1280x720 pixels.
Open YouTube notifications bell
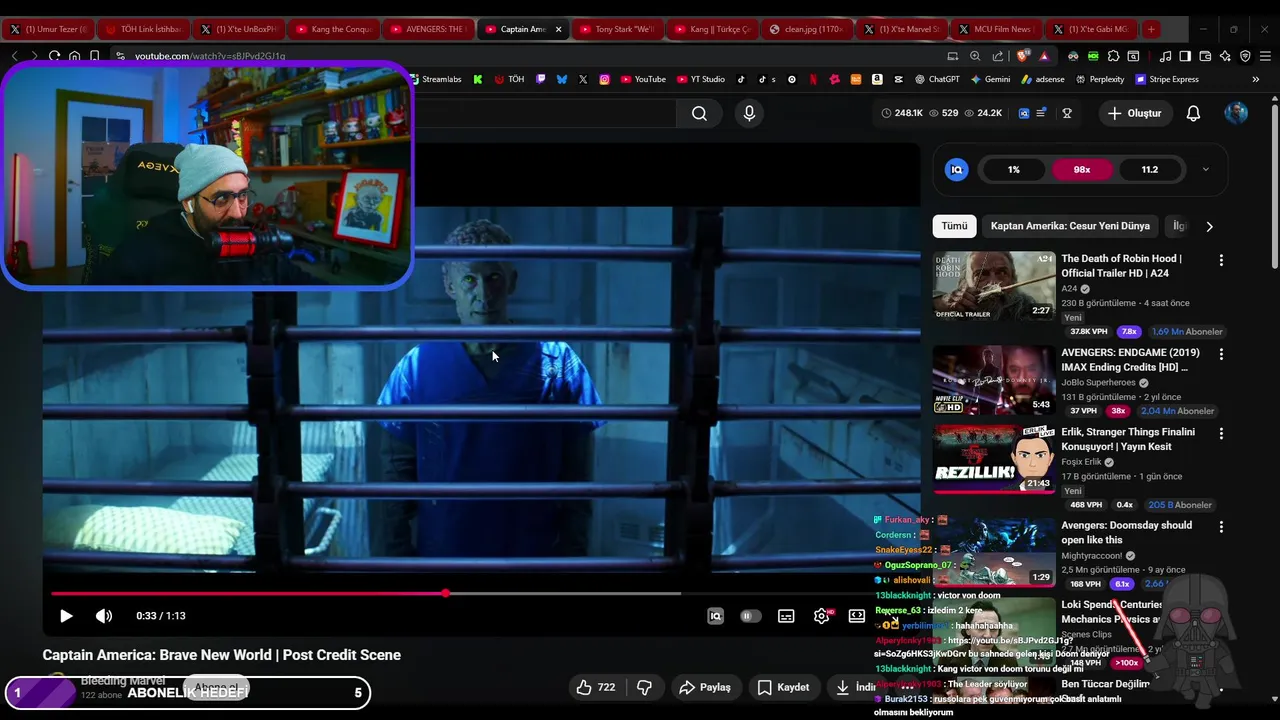(x=1193, y=114)
